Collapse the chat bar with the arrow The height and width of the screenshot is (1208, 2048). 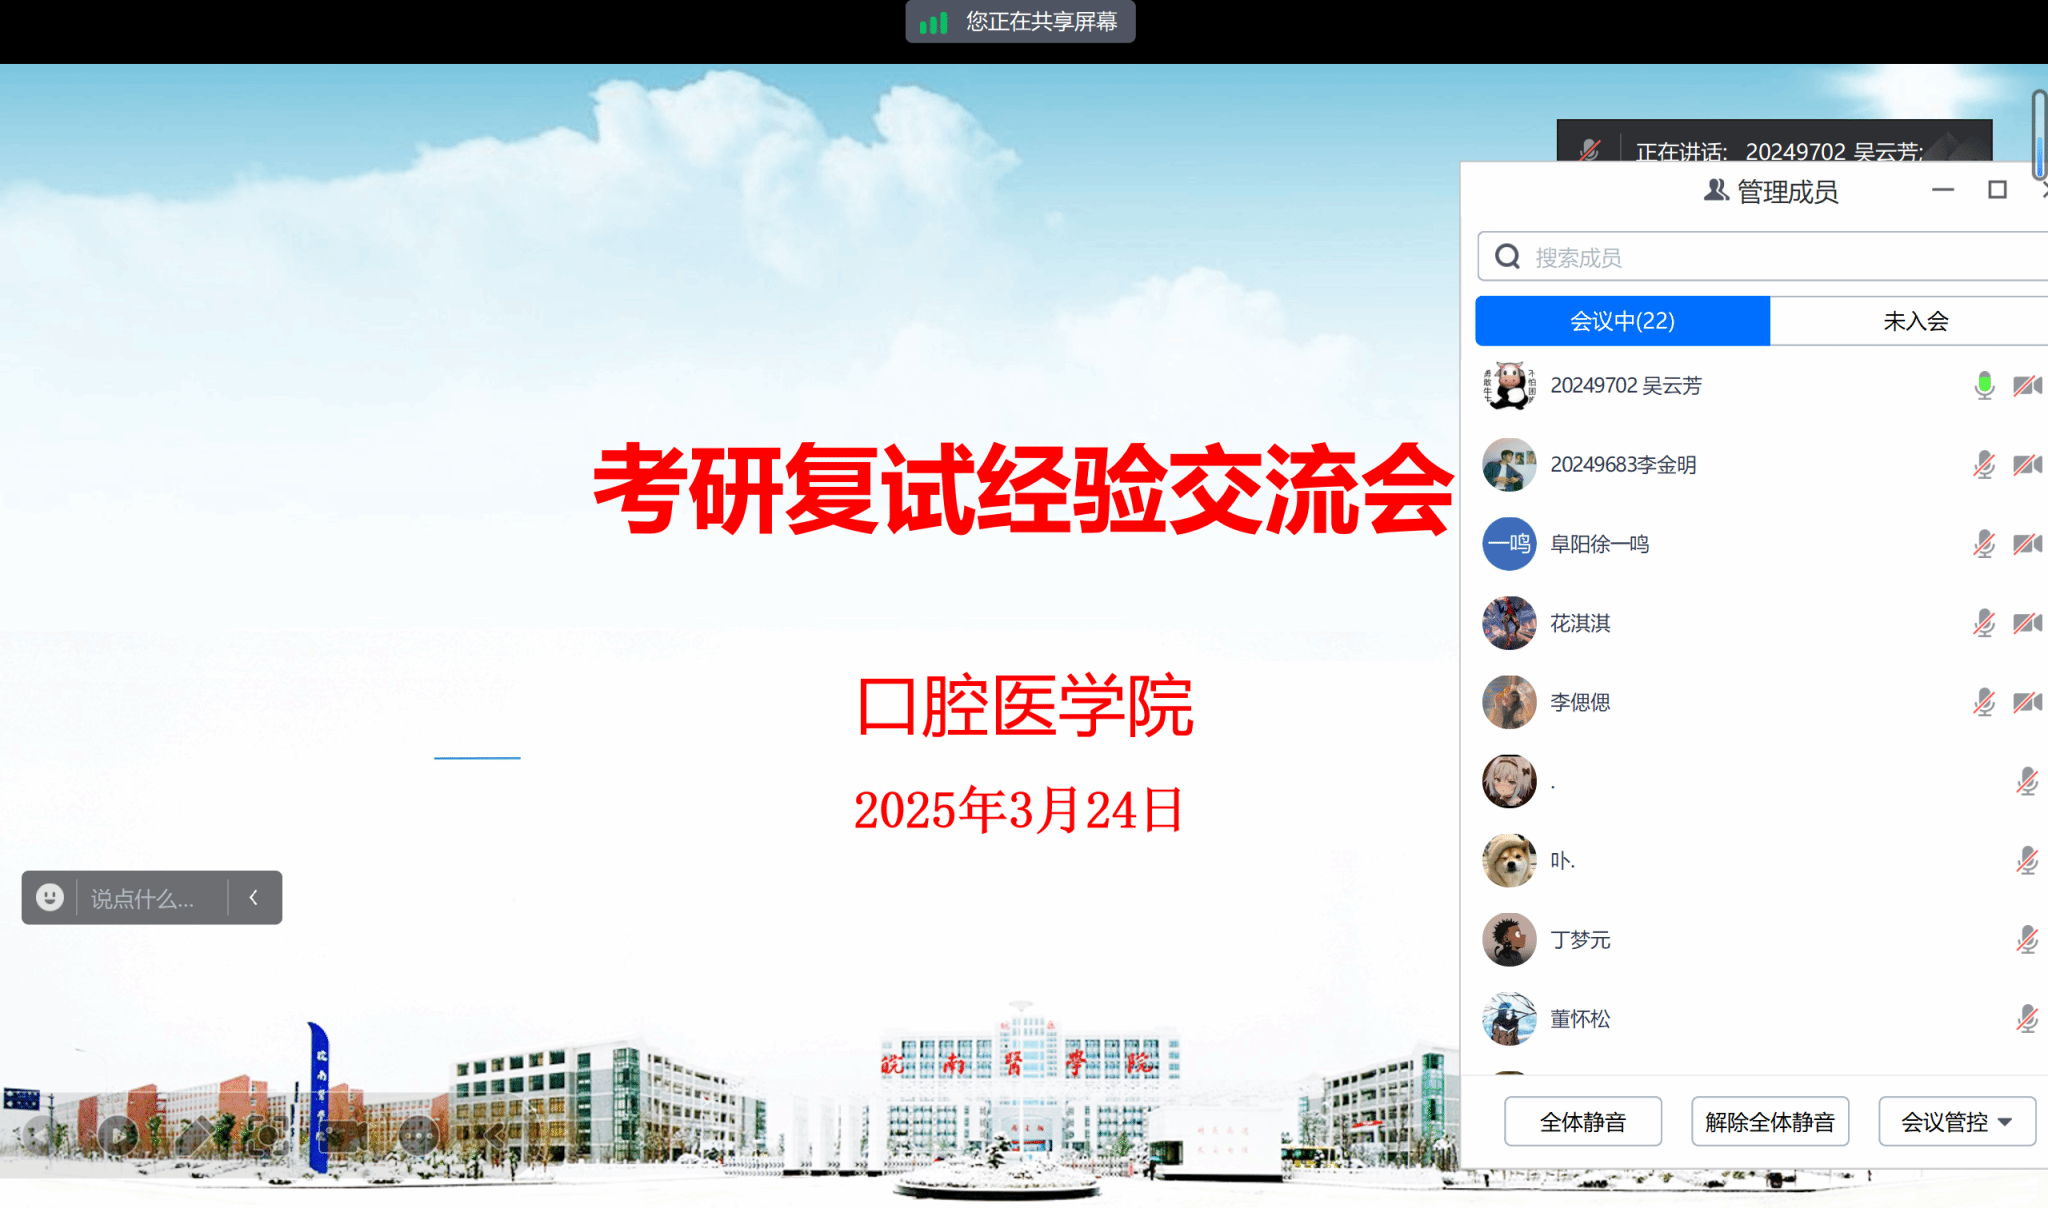254,897
